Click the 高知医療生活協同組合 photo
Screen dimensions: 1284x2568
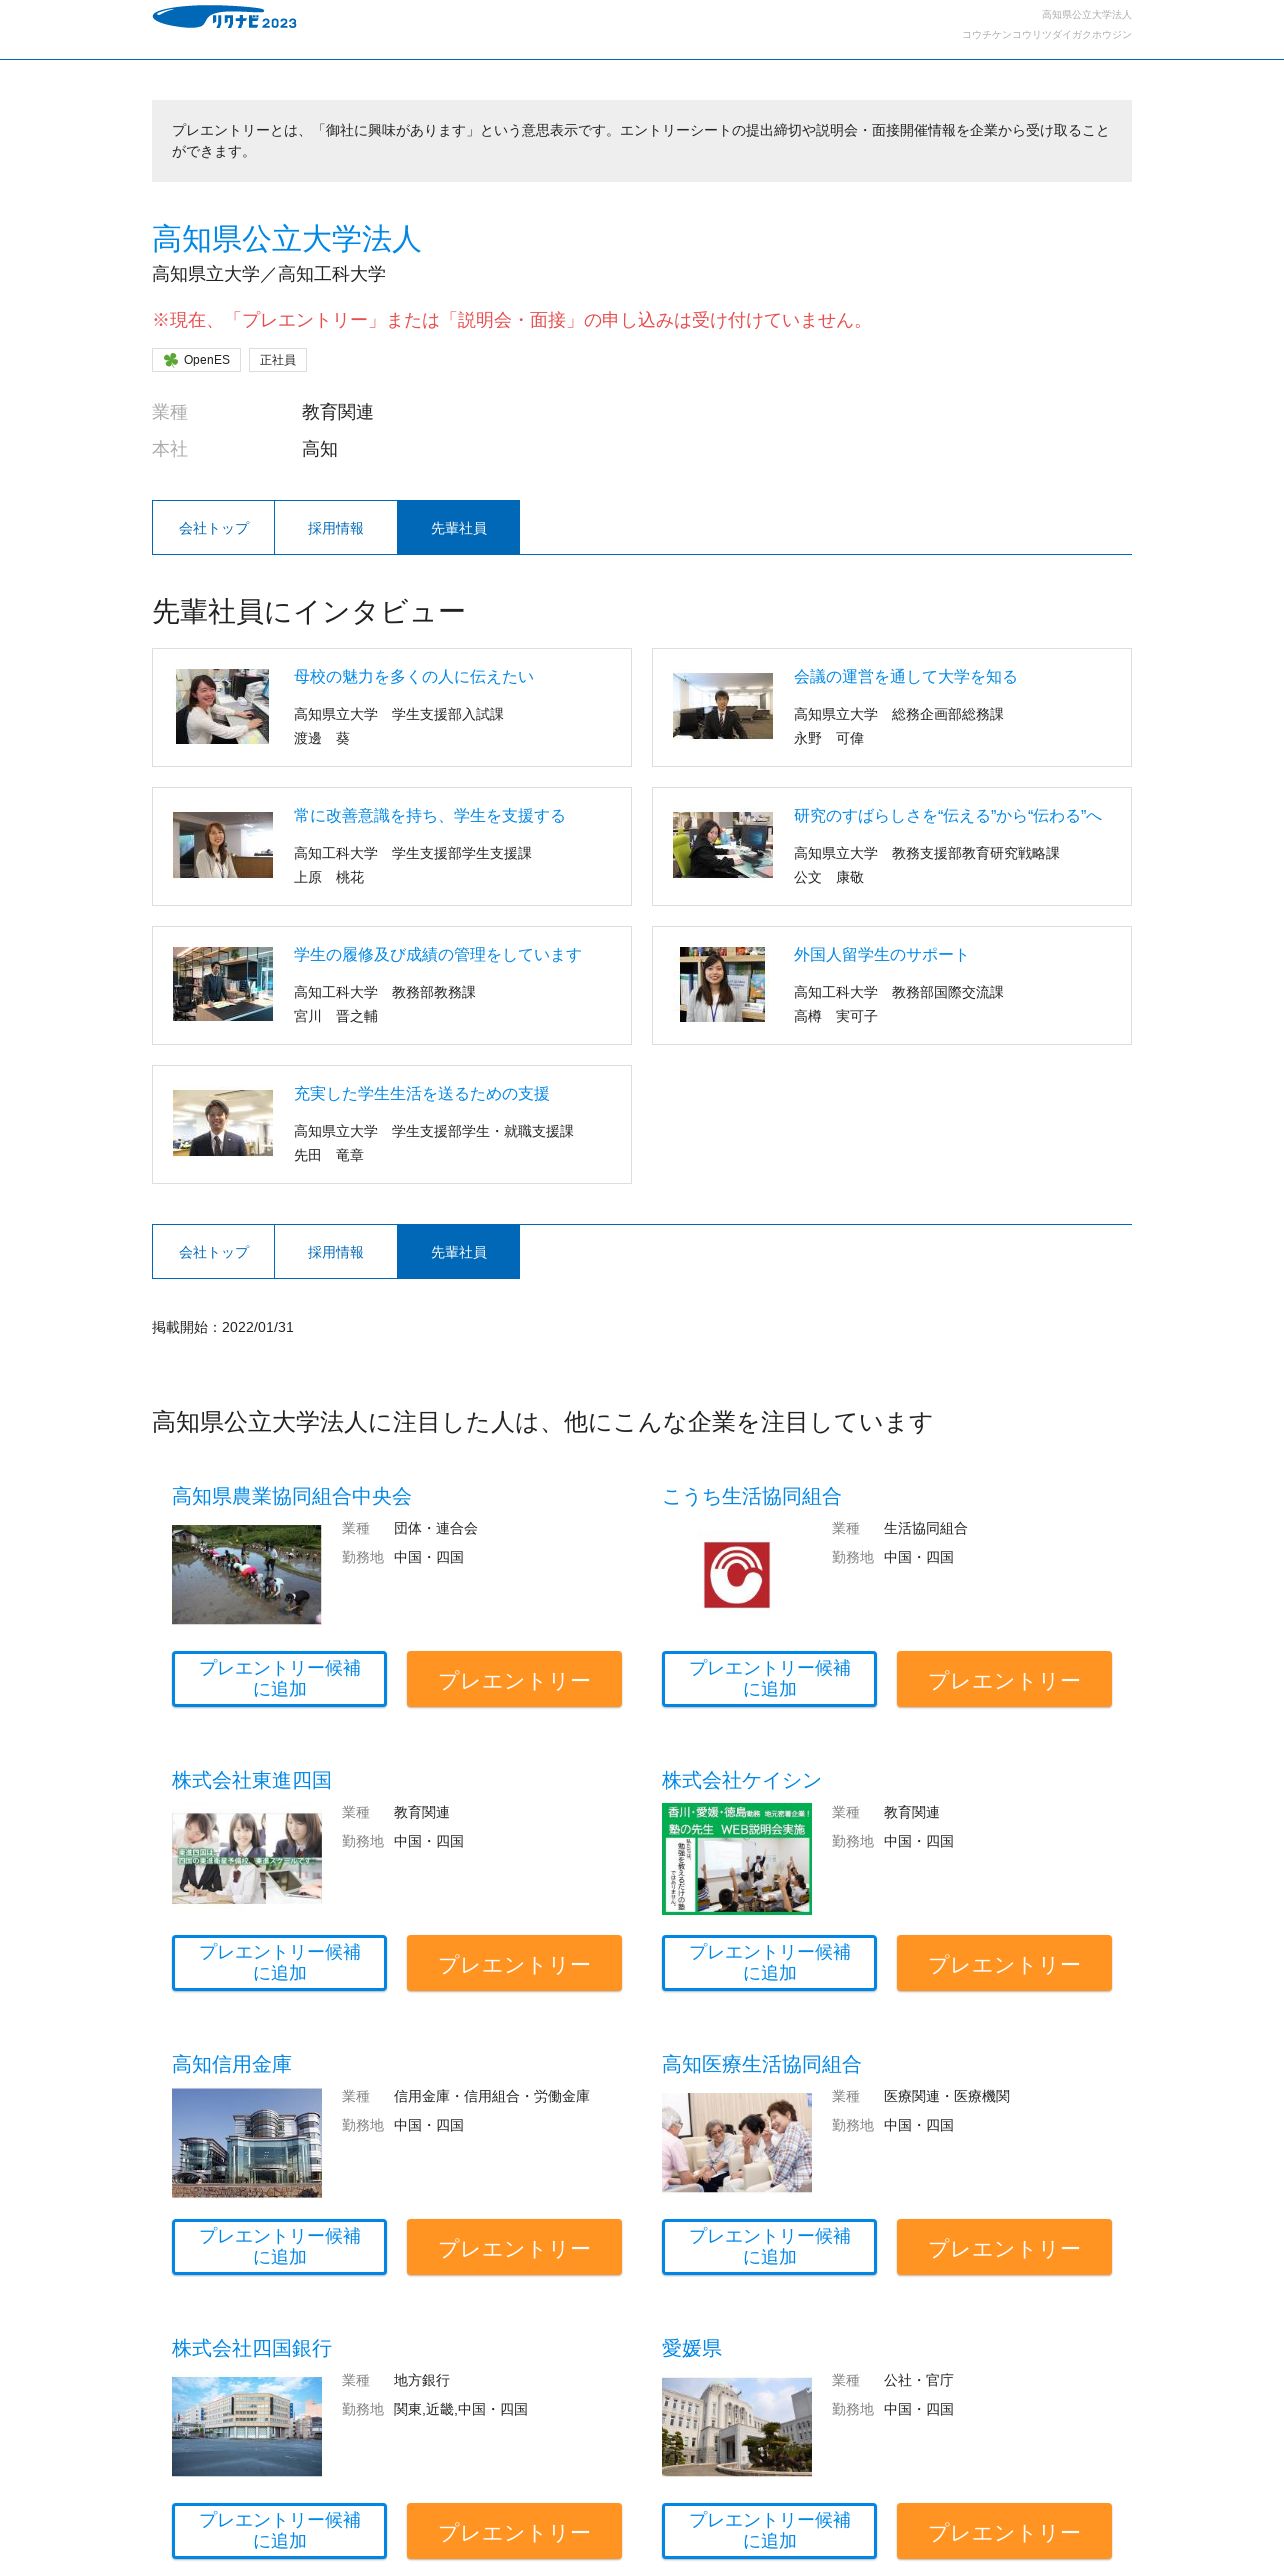point(737,2142)
